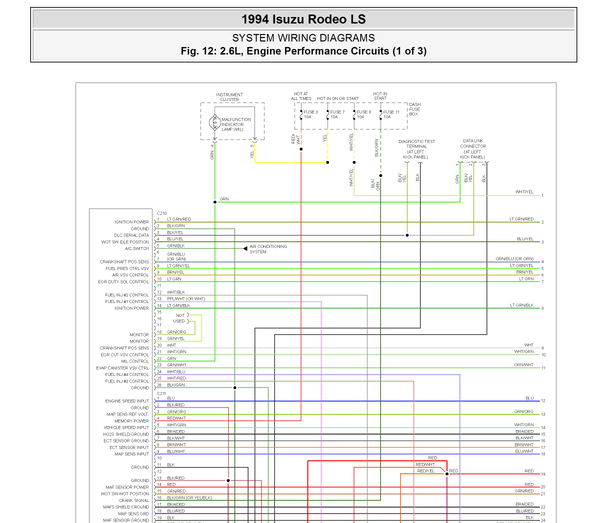This screenshot has width=591, height=523.
Task: Click the 'MAF SENSOR GROUND' pin label
Action: (126, 520)
